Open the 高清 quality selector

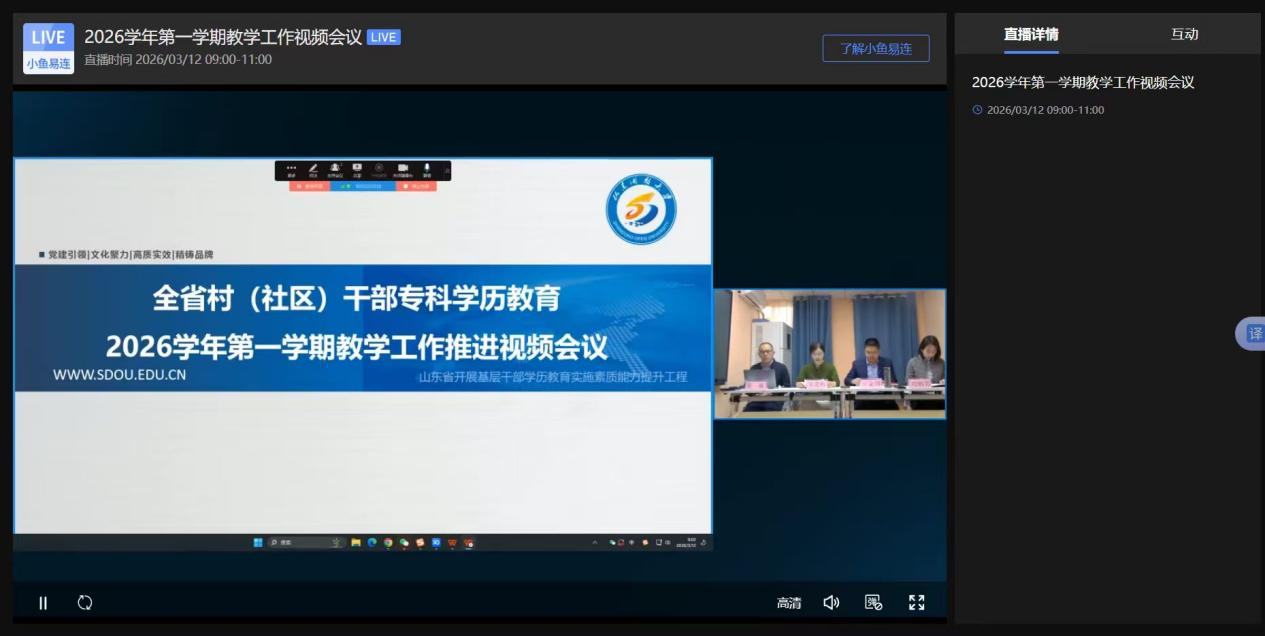tap(789, 603)
